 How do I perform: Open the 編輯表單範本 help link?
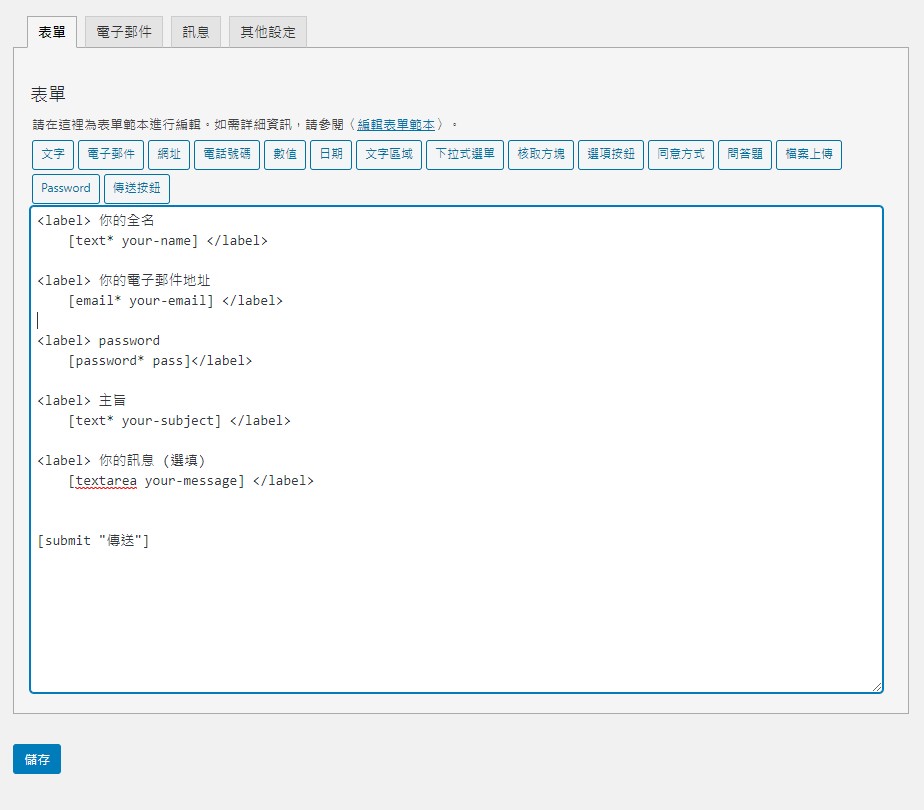[x=396, y=125]
